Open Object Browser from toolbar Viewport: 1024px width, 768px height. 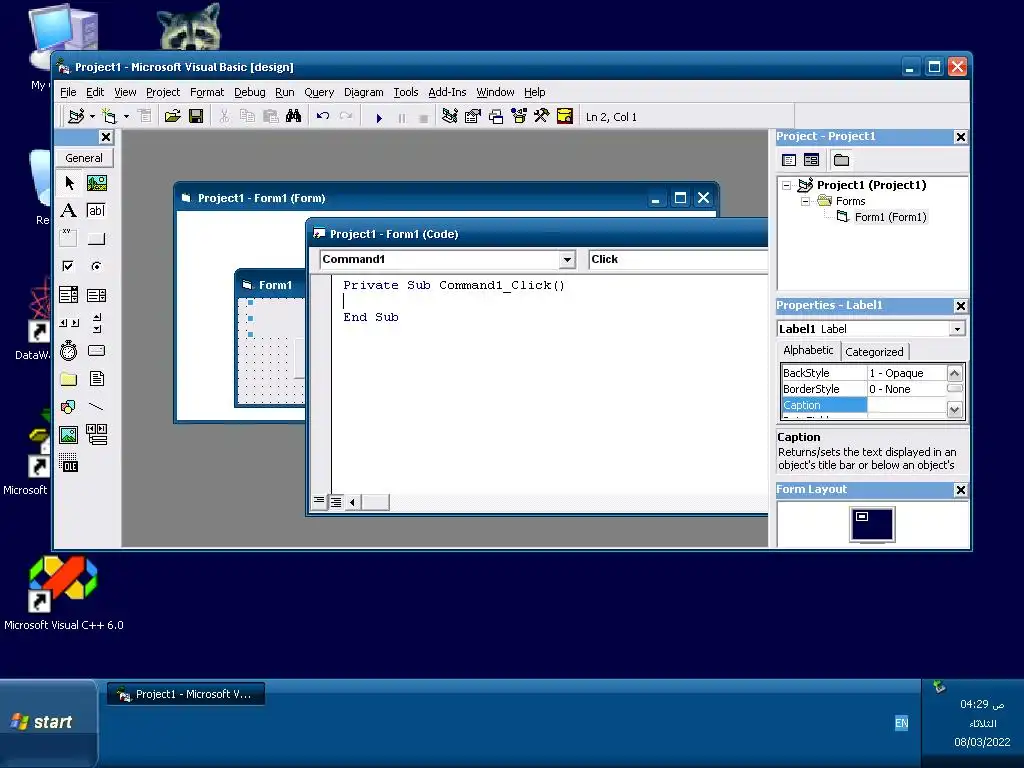(519, 116)
